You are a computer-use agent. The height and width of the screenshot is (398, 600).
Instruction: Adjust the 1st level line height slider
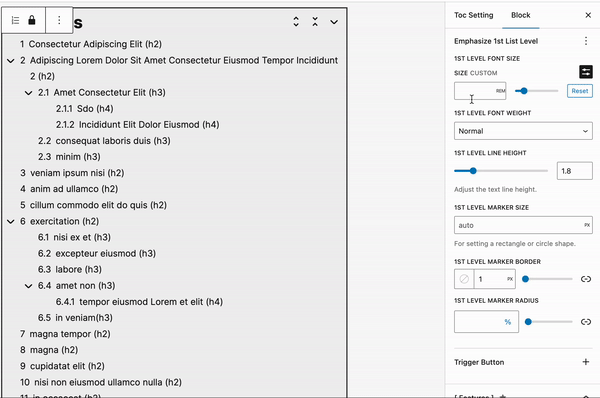(501, 171)
